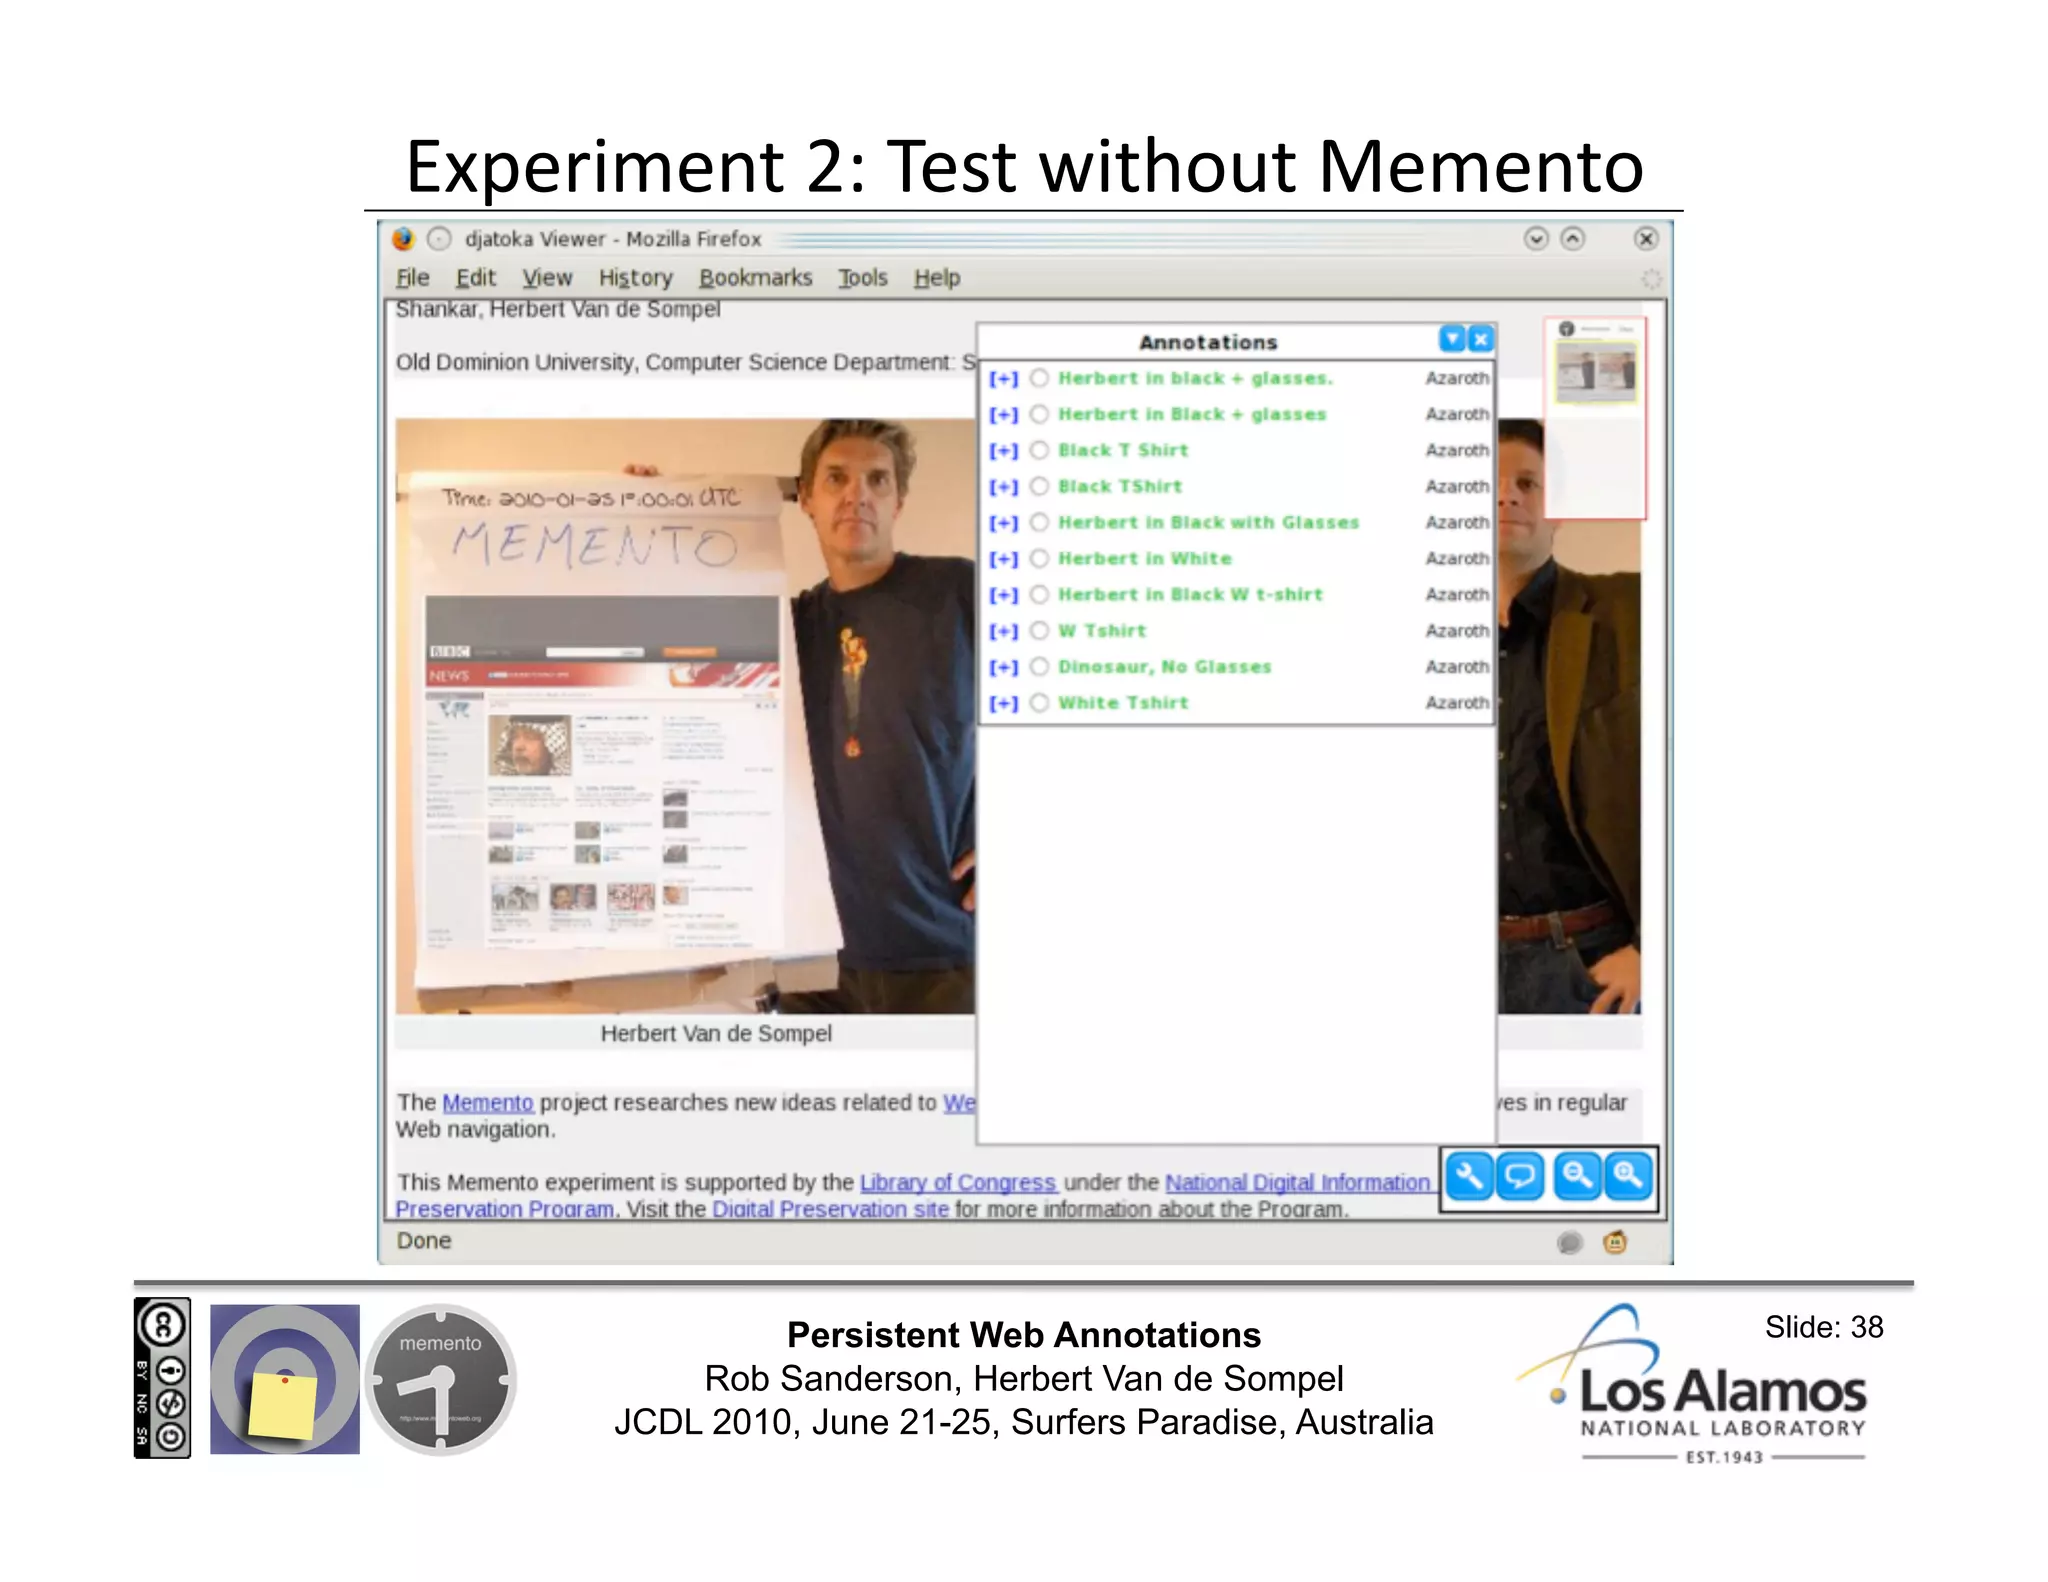Click the Azaroth author on 'White Tshirt' row
The height and width of the screenshot is (1582, 2048).
pos(1457,702)
